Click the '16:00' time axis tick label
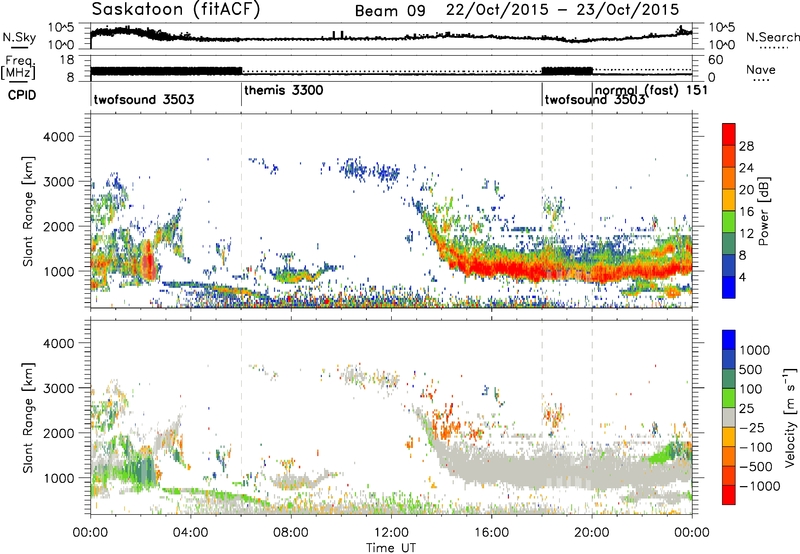 pyautogui.click(x=491, y=533)
